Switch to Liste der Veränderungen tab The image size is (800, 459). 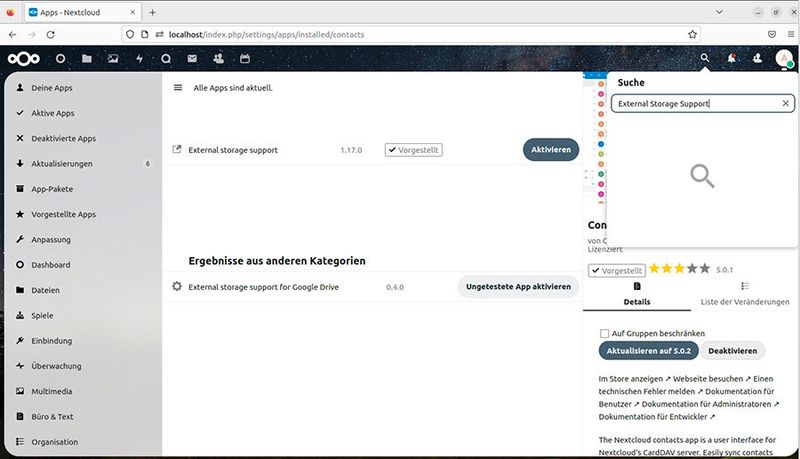pos(744,294)
